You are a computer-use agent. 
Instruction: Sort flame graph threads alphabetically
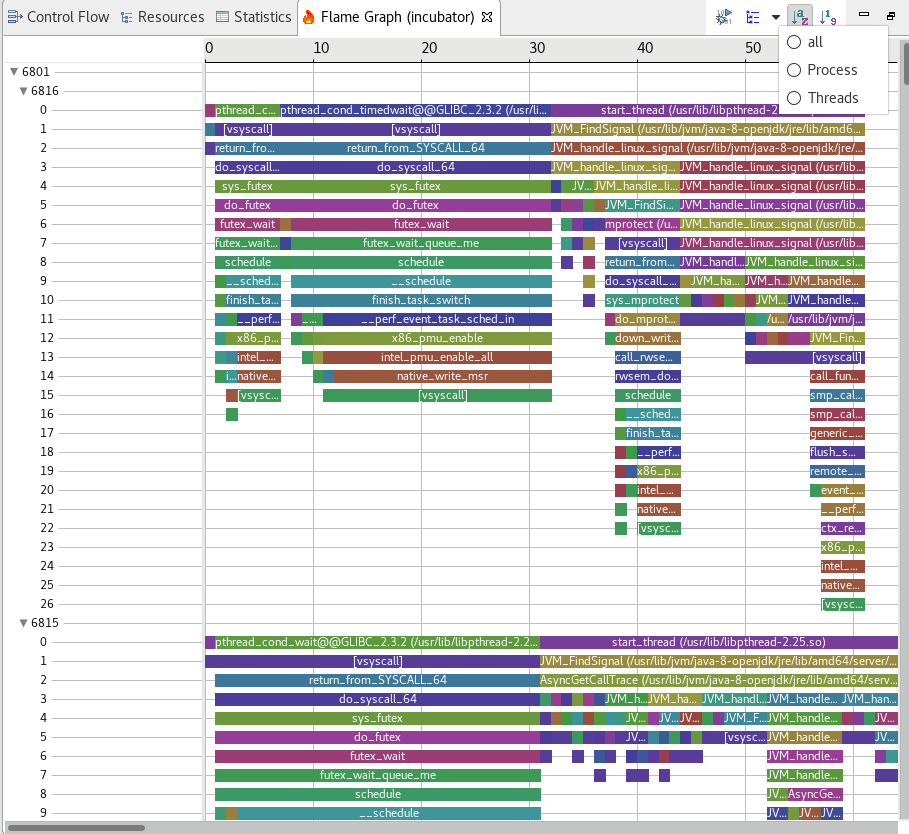(801, 16)
